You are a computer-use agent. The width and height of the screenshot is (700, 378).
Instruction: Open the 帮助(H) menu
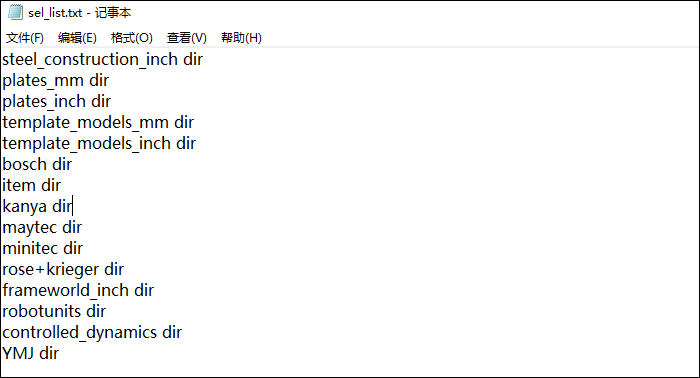pos(241,38)
